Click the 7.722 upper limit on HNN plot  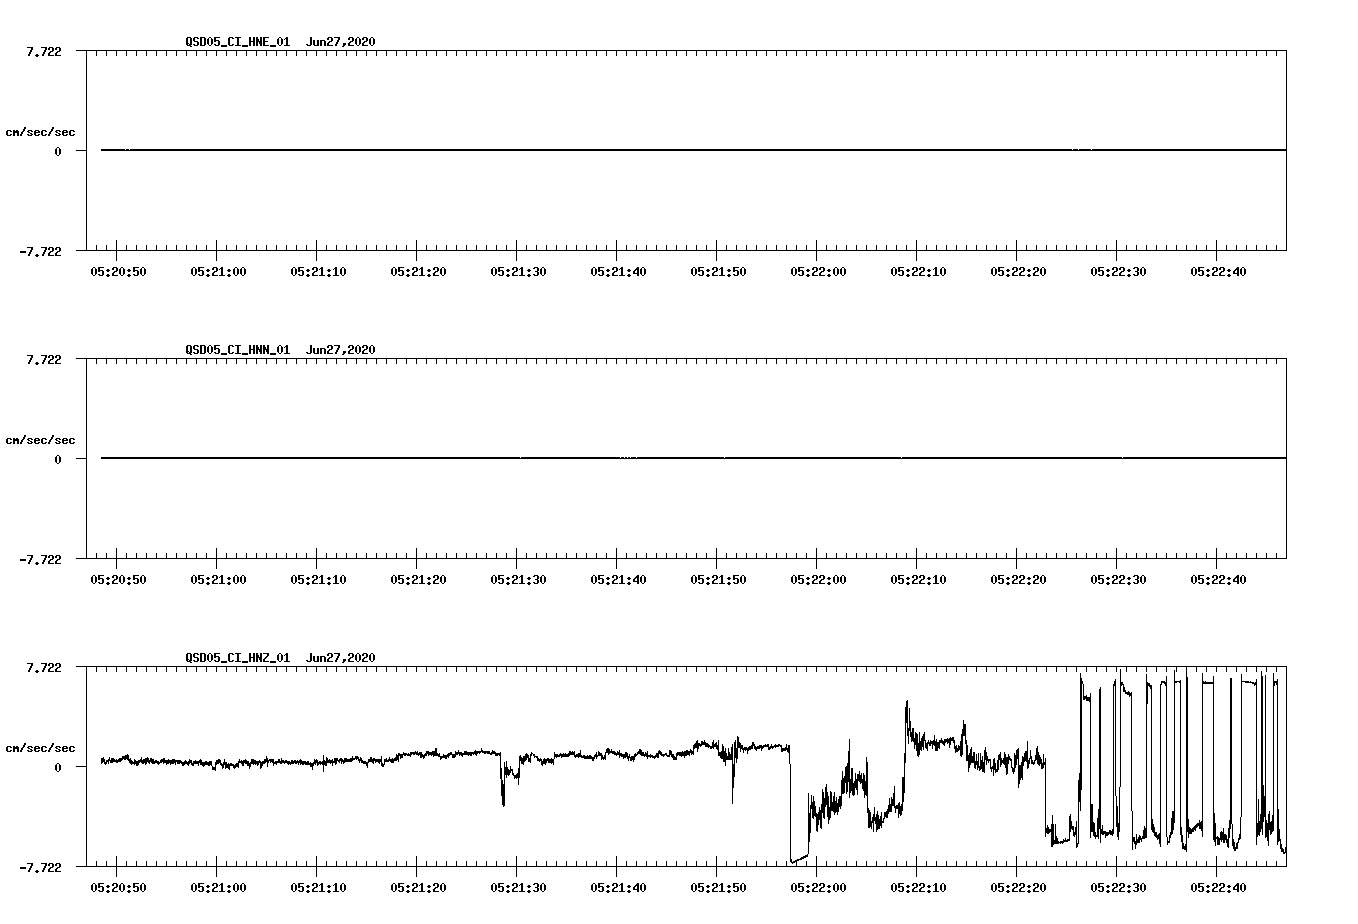point(43,359)
